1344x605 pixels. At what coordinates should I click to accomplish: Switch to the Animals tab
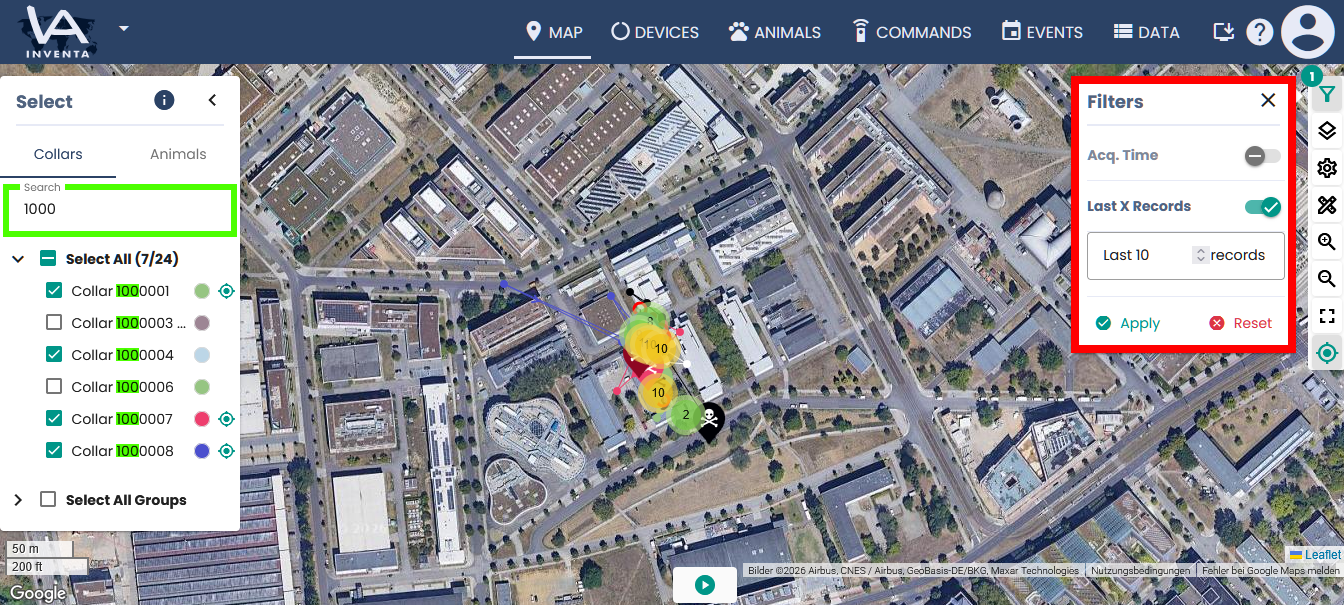coord(178,154)
